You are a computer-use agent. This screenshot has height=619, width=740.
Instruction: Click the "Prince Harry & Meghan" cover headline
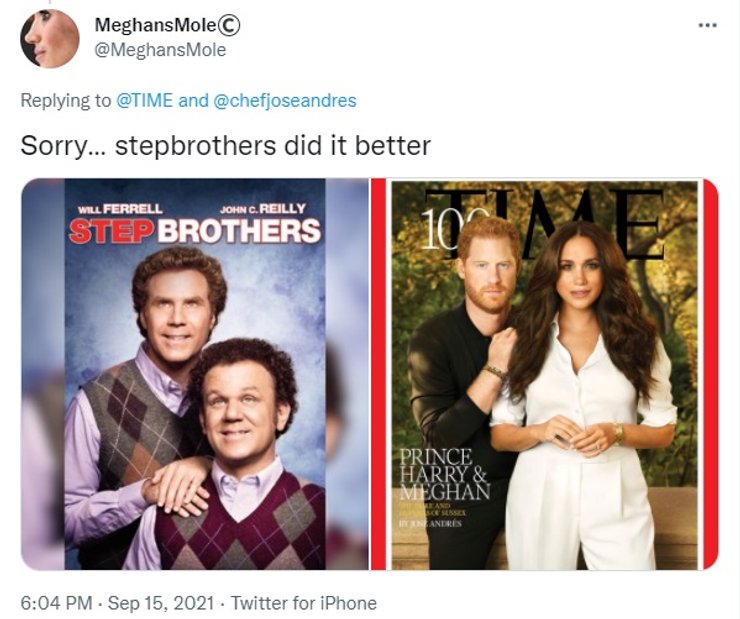pos(444,474)
